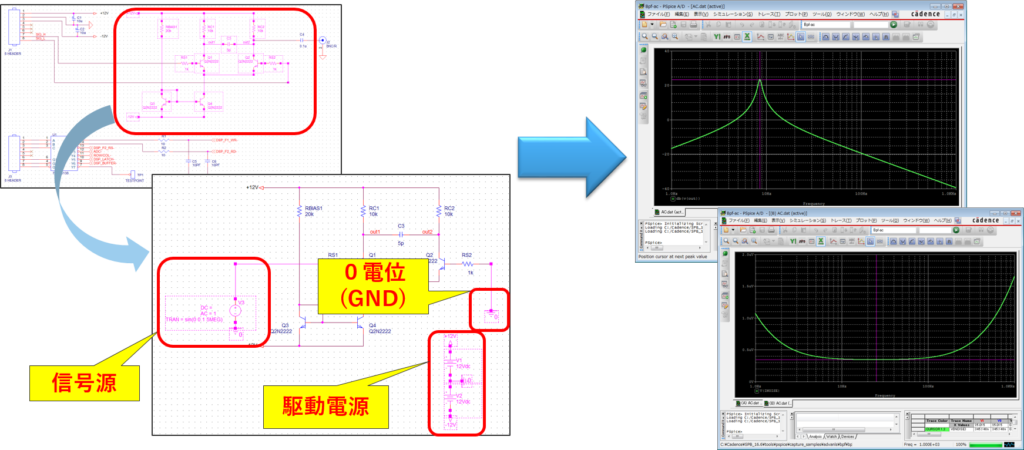This screenshot has width=1024, height=450.
Task: Toggle Log Y axis icon in lower window
Action: tap(793, 242)
